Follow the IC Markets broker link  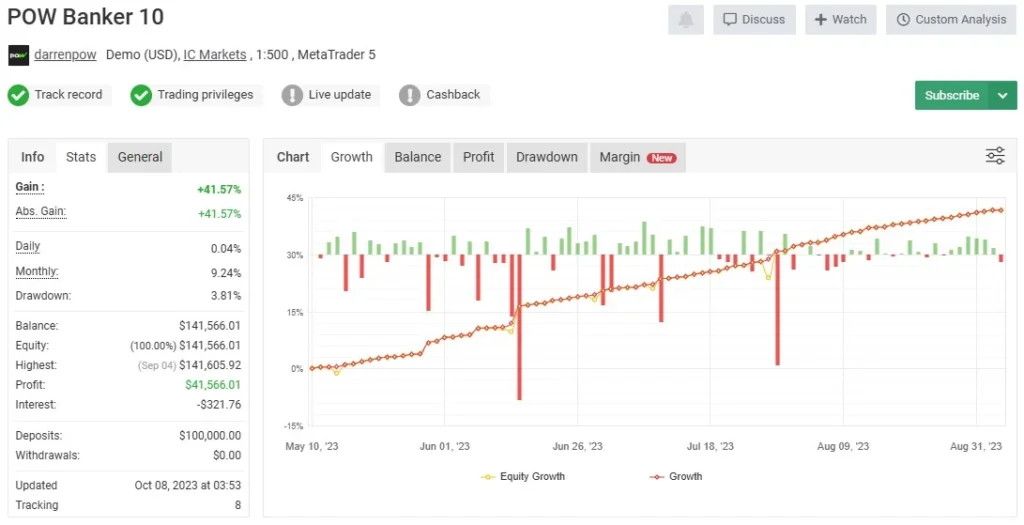coord(215,55)
